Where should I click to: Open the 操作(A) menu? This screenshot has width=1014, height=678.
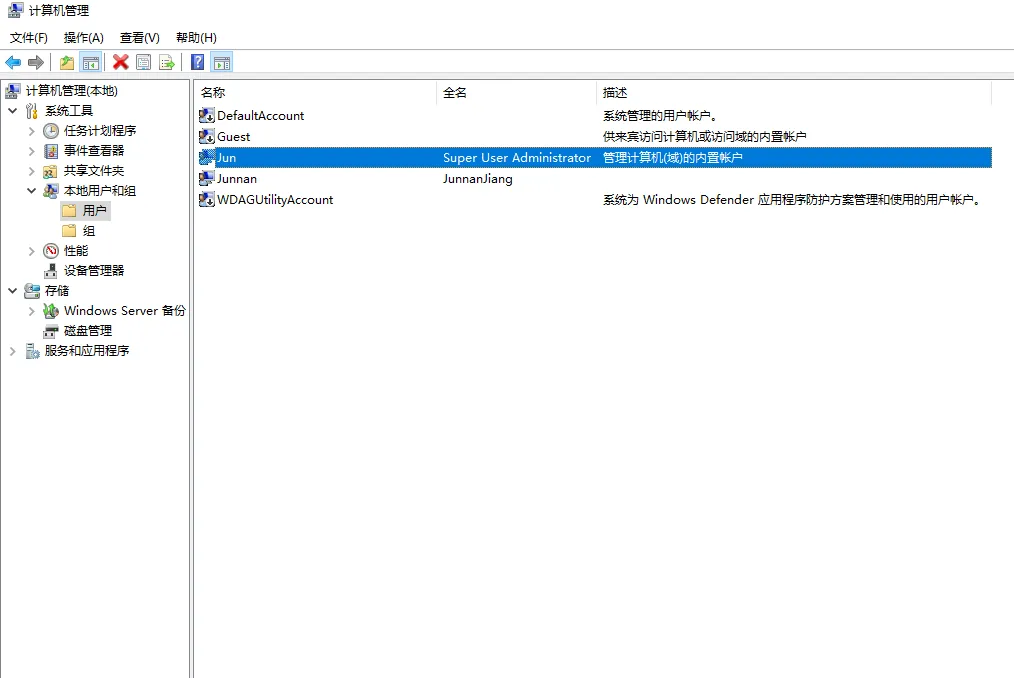(84, 38)
